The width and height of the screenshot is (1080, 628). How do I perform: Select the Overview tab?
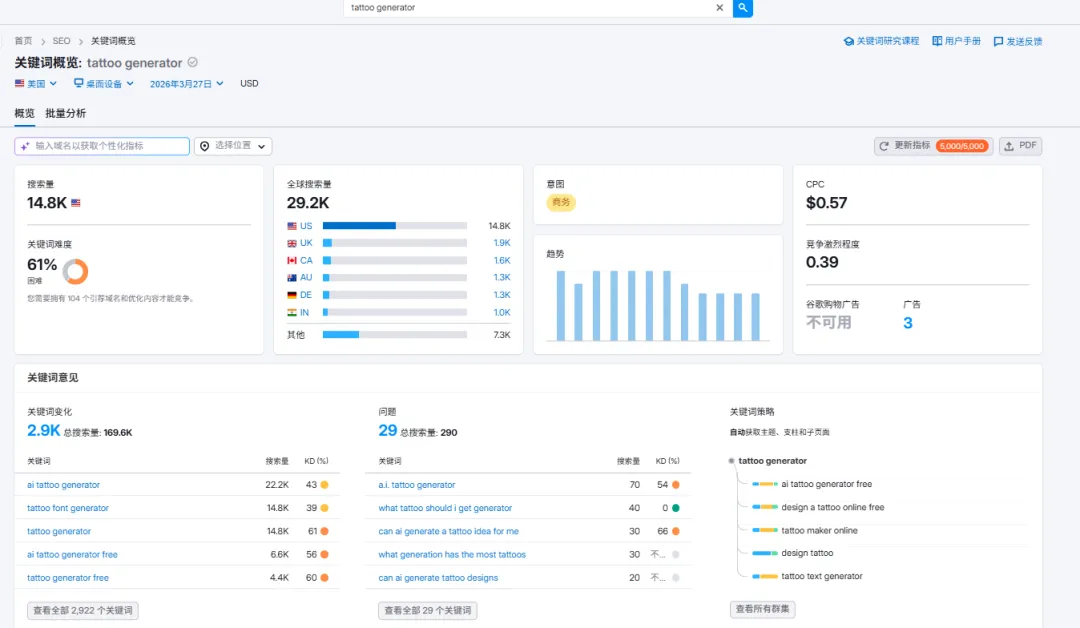click(24, 113)
